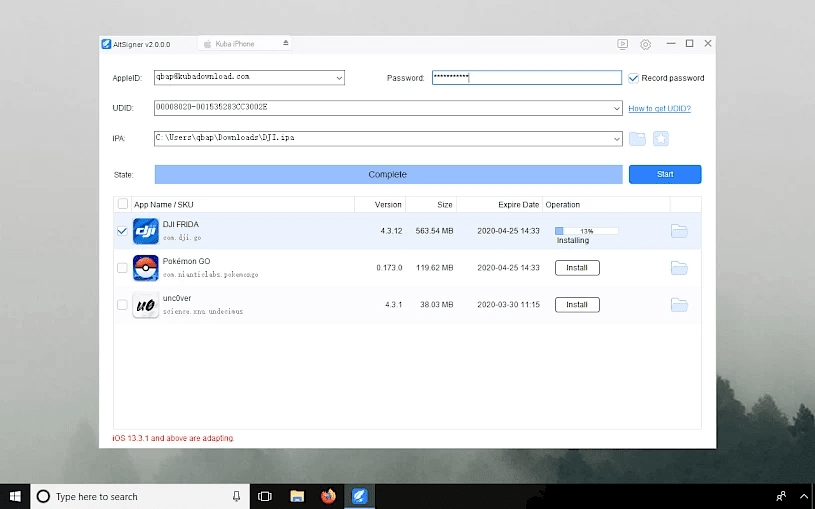Open File Explorer from taskbar

[297, 497]
